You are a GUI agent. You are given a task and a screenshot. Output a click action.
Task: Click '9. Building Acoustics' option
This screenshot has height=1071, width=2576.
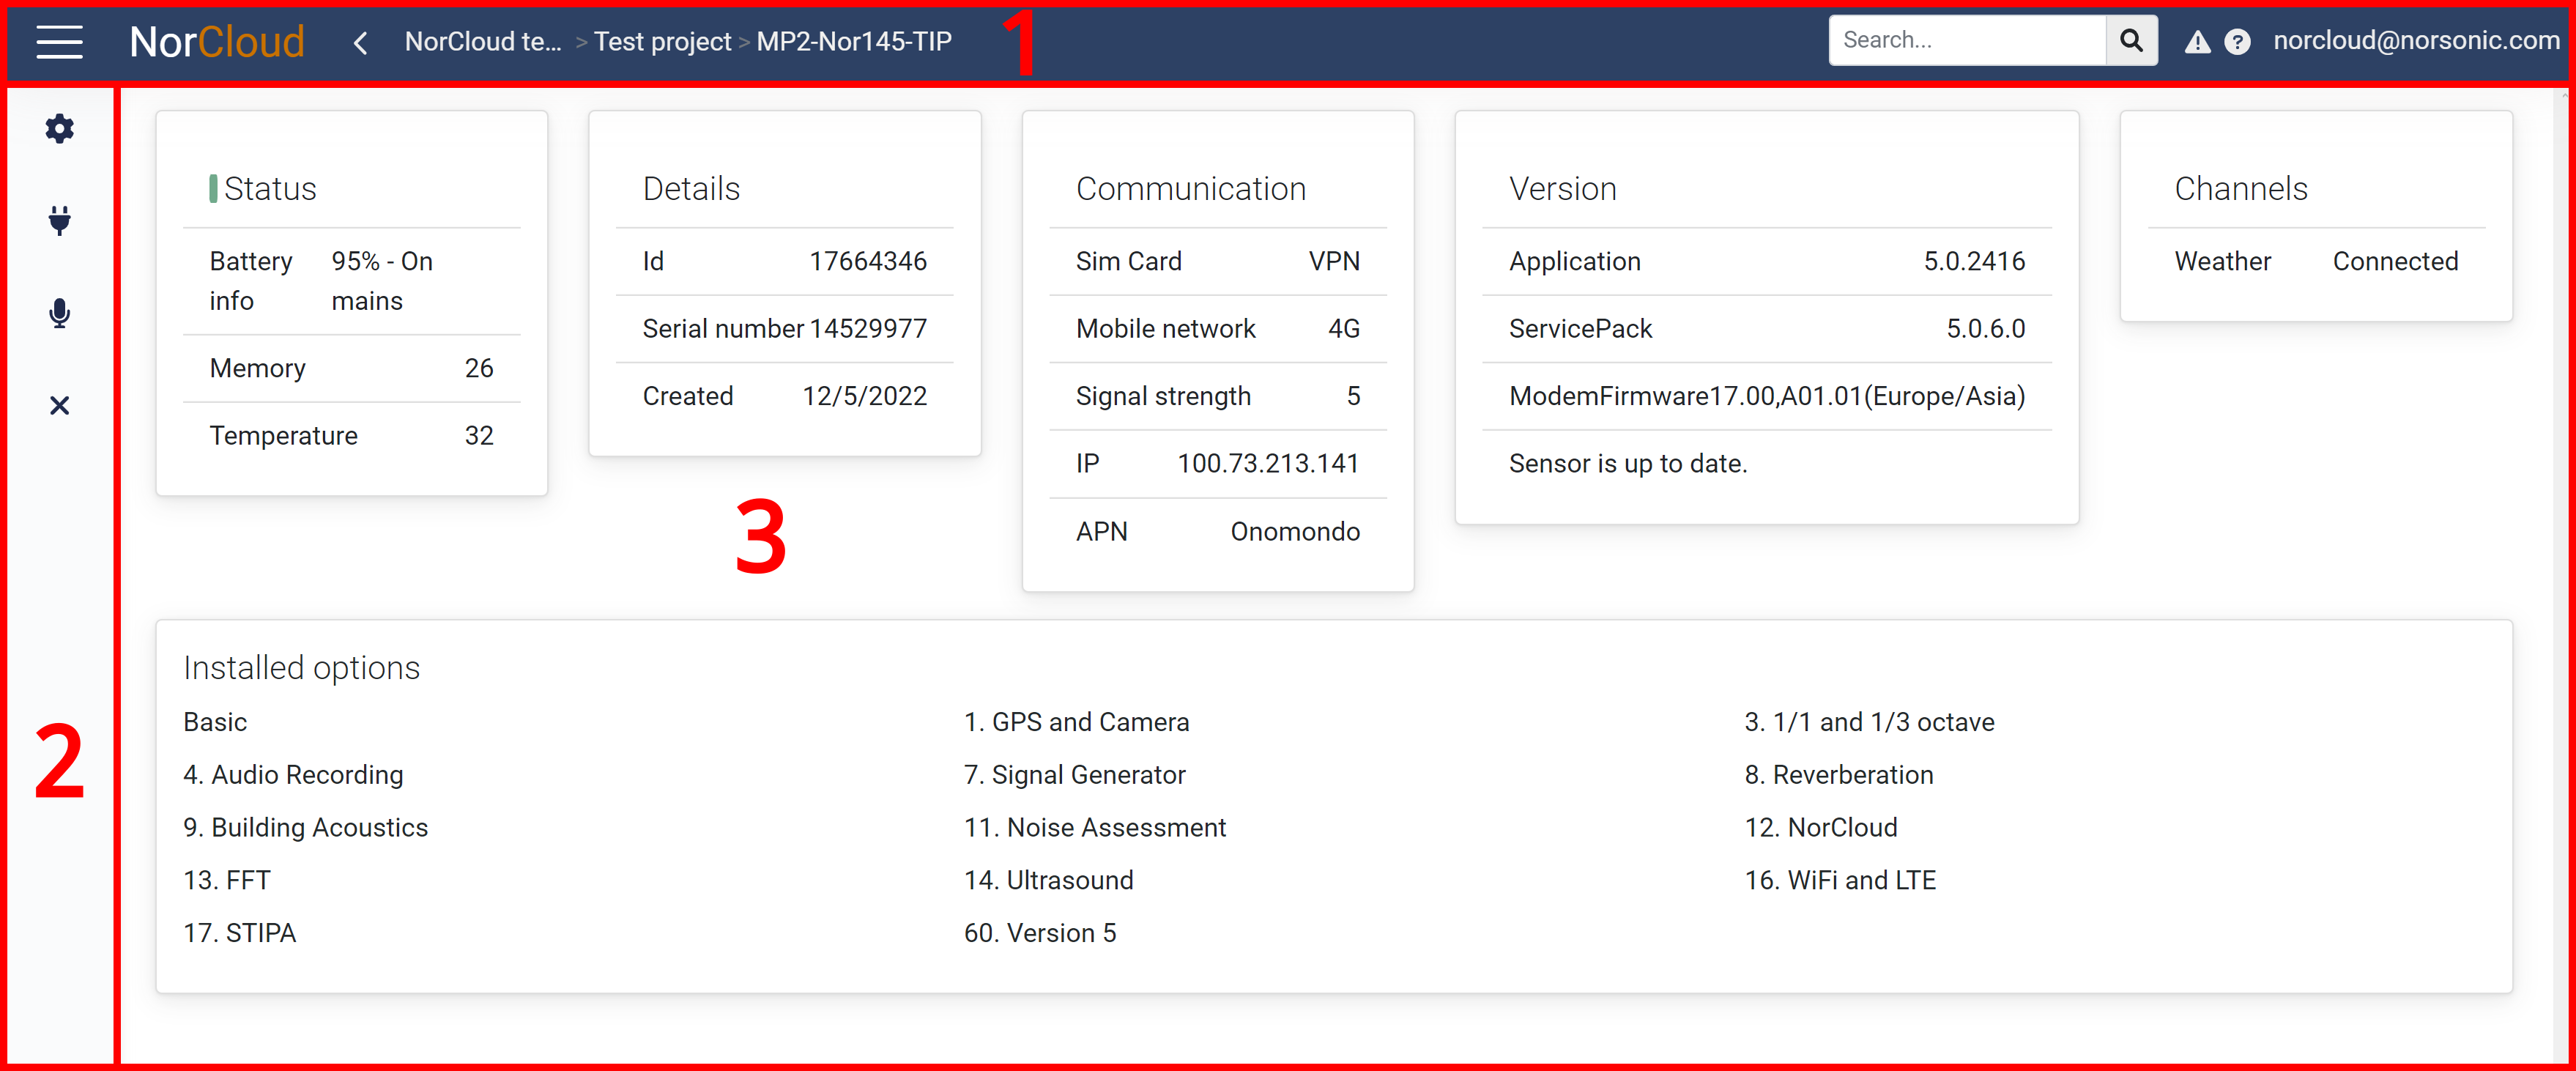tap(305, 827)
